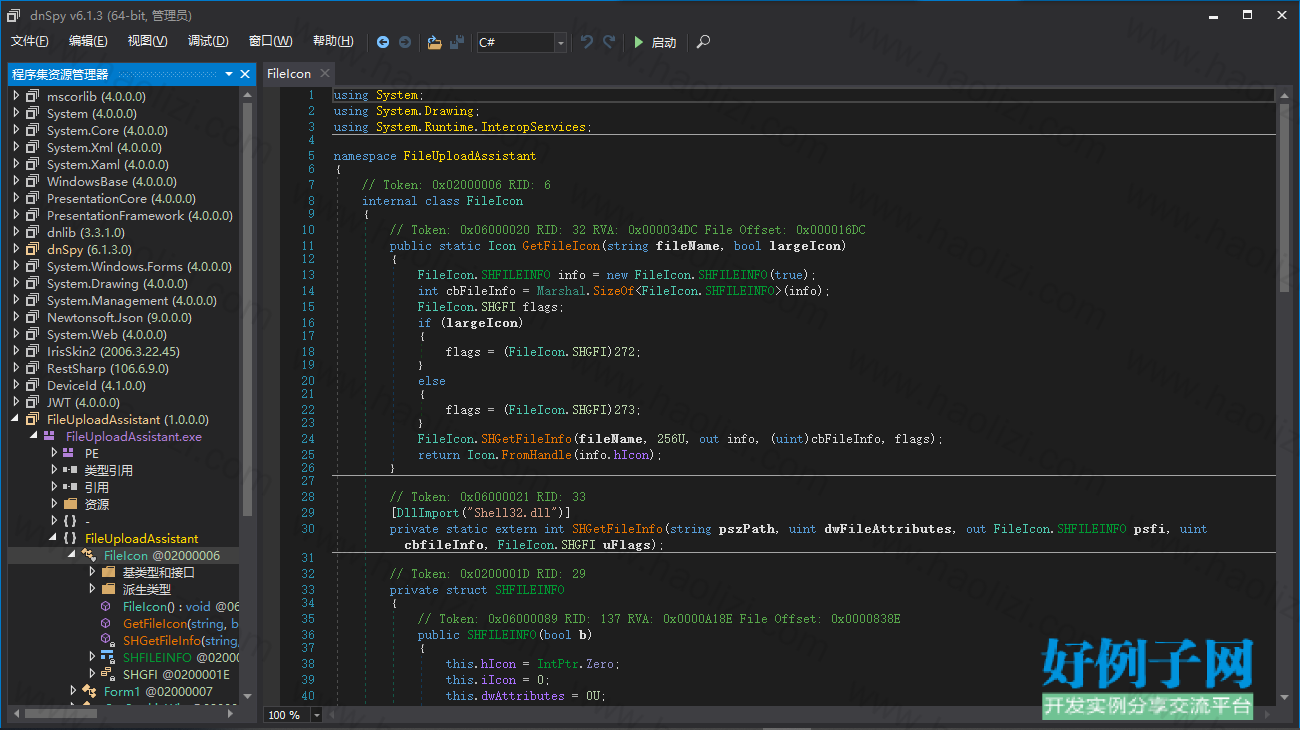Expand the "-" namespace node
Viewport: 1300px width, 730px height.
click(54, 521)
